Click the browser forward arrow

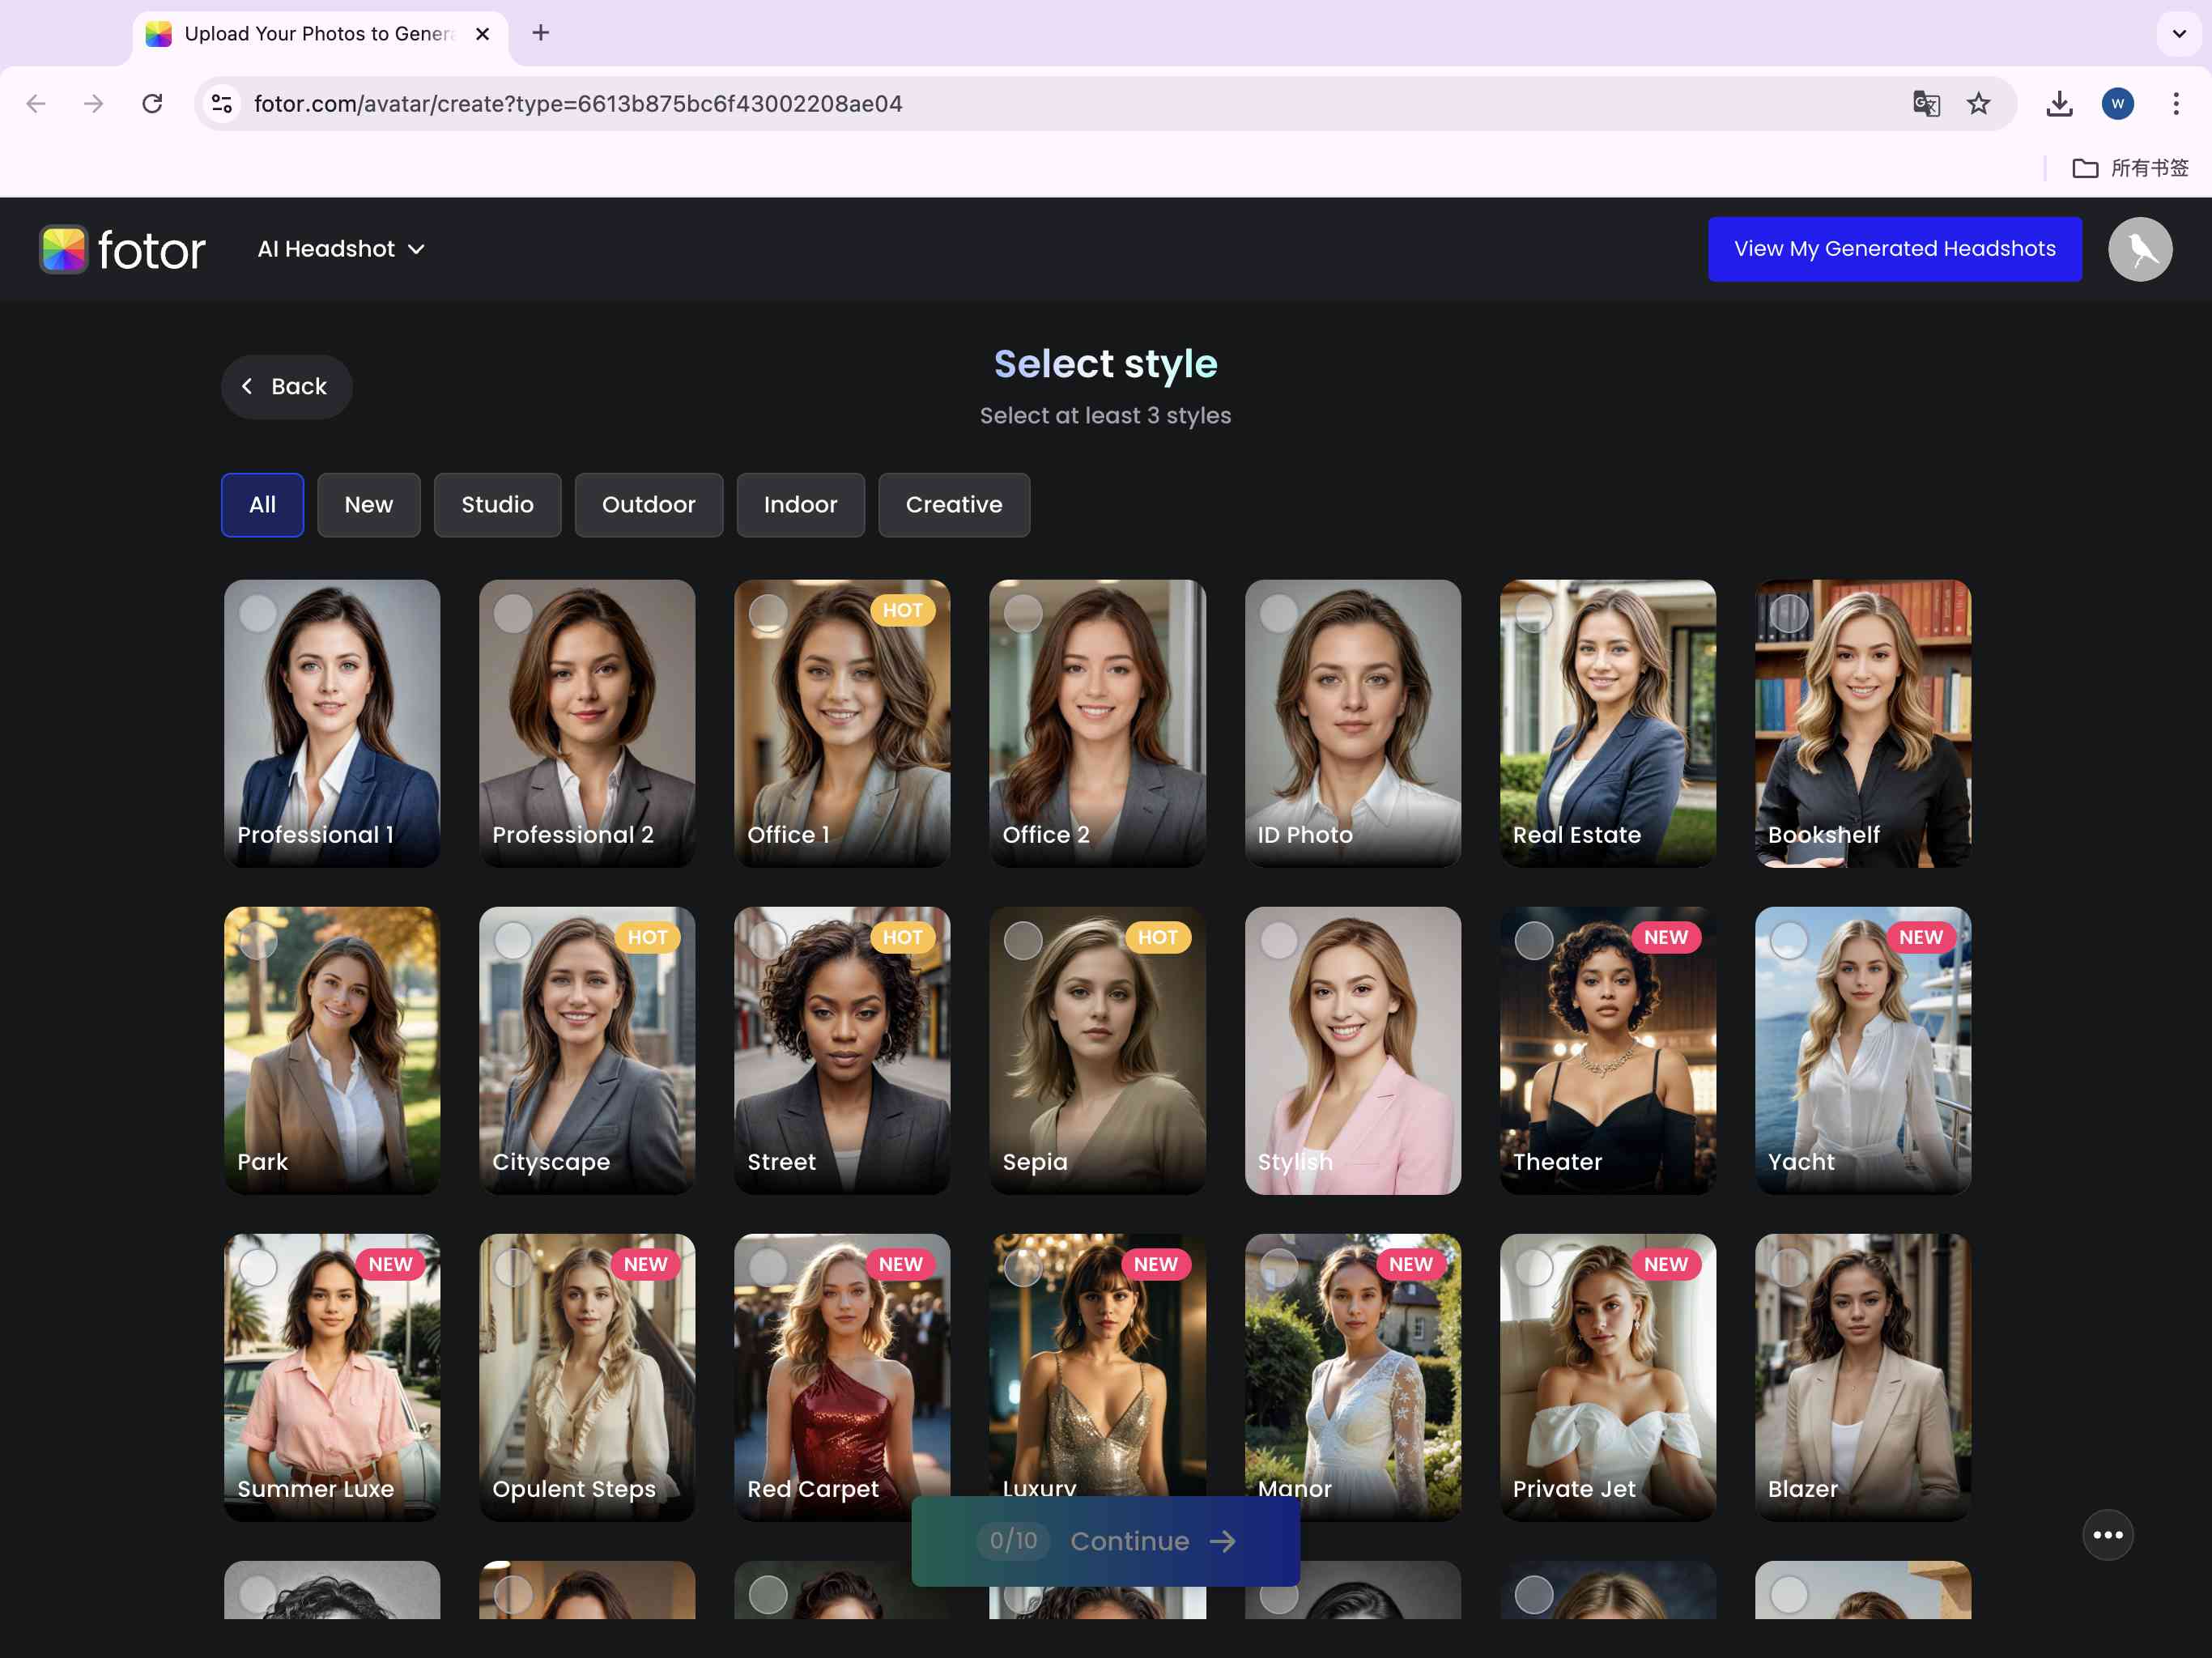(x=93, y=104)
